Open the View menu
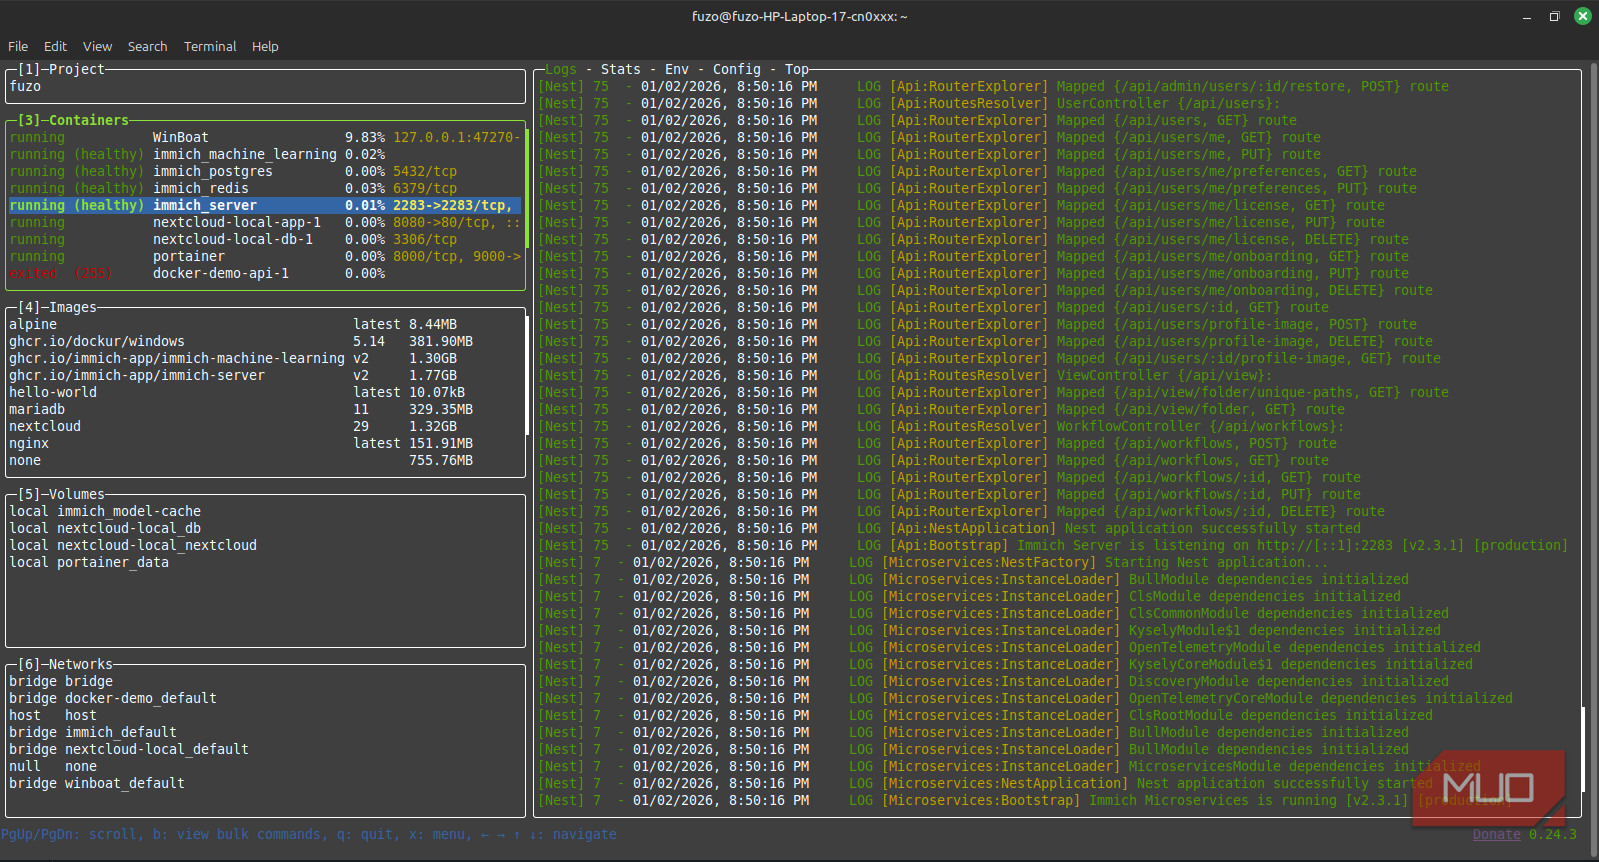1599x862 pixels. click(x=97, y=46)
